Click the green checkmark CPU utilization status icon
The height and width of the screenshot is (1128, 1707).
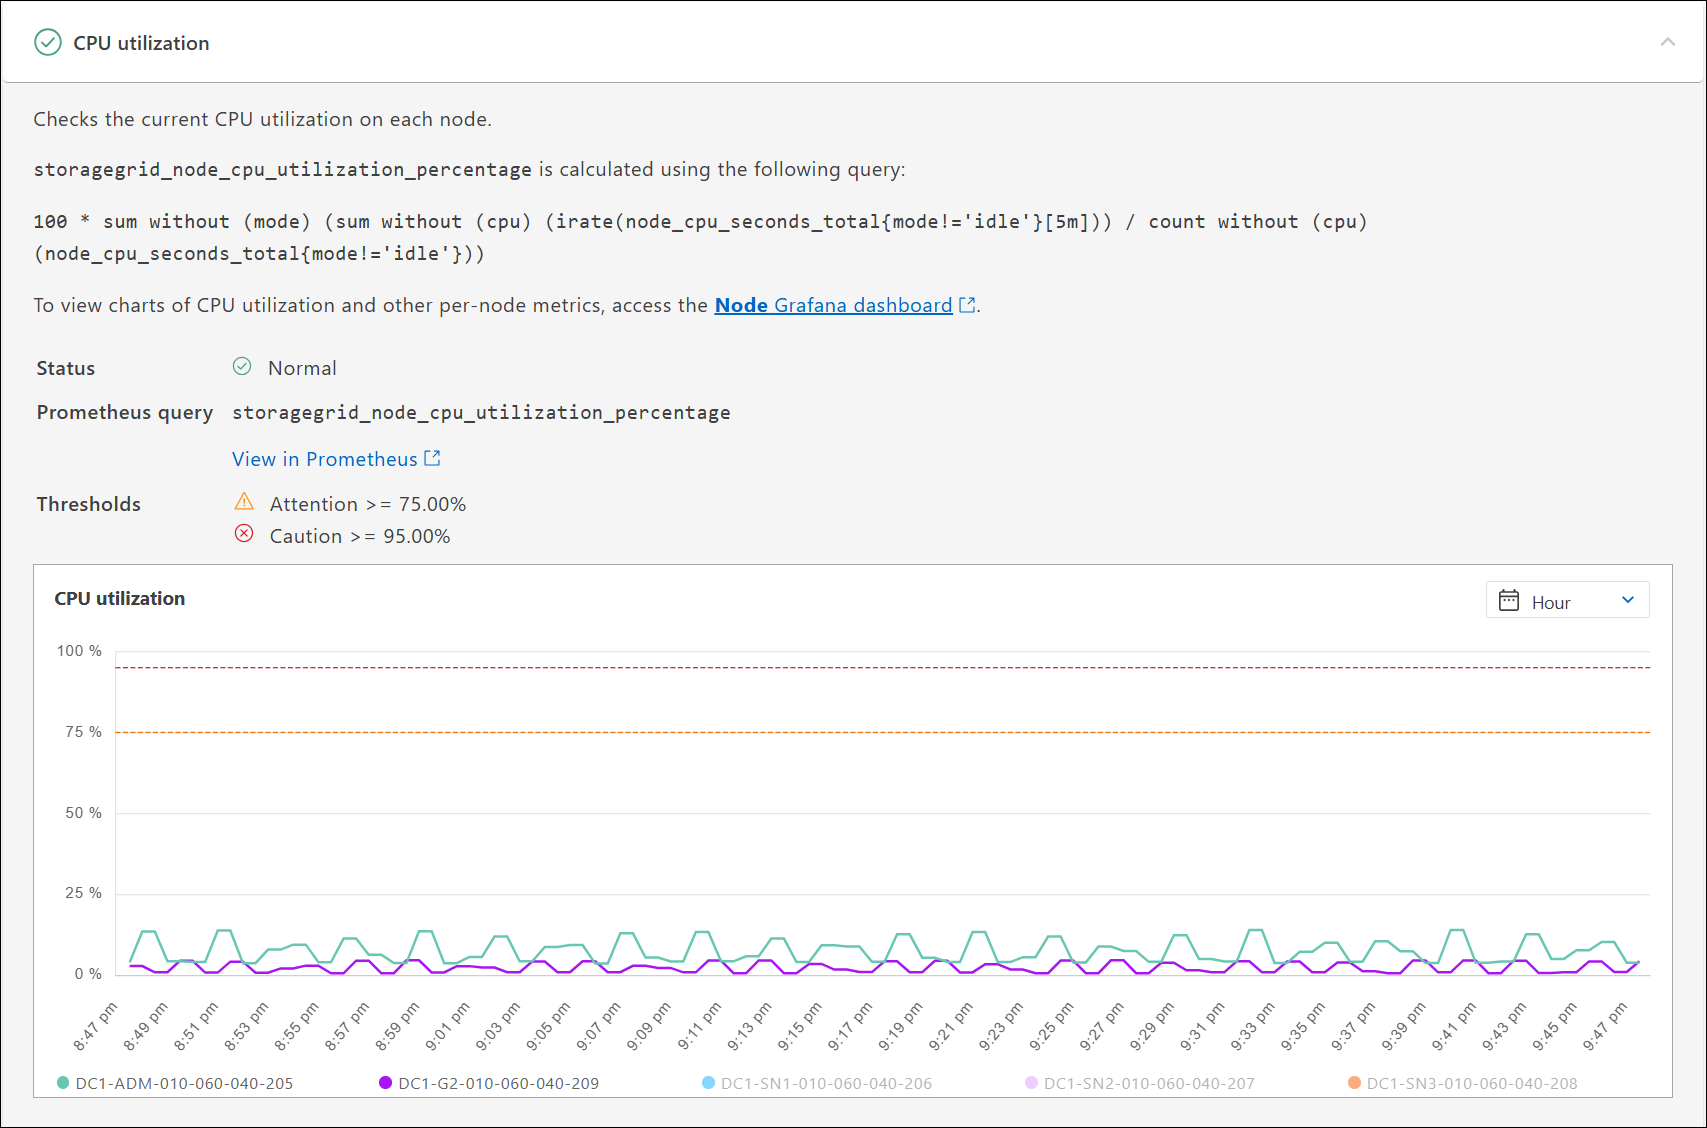pyautogui.click(x=48, y=42)
